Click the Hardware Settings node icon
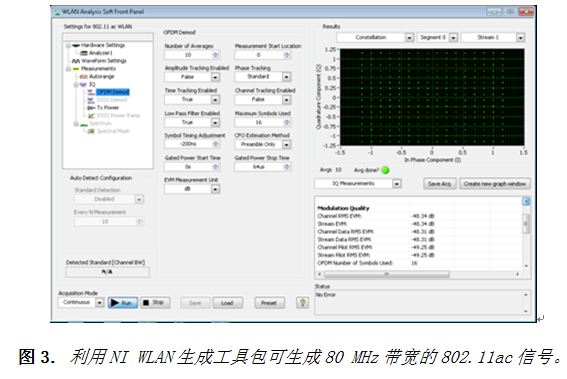Viewport: 567px width, 379px height. pyautogui.click(x=76, y=46)
